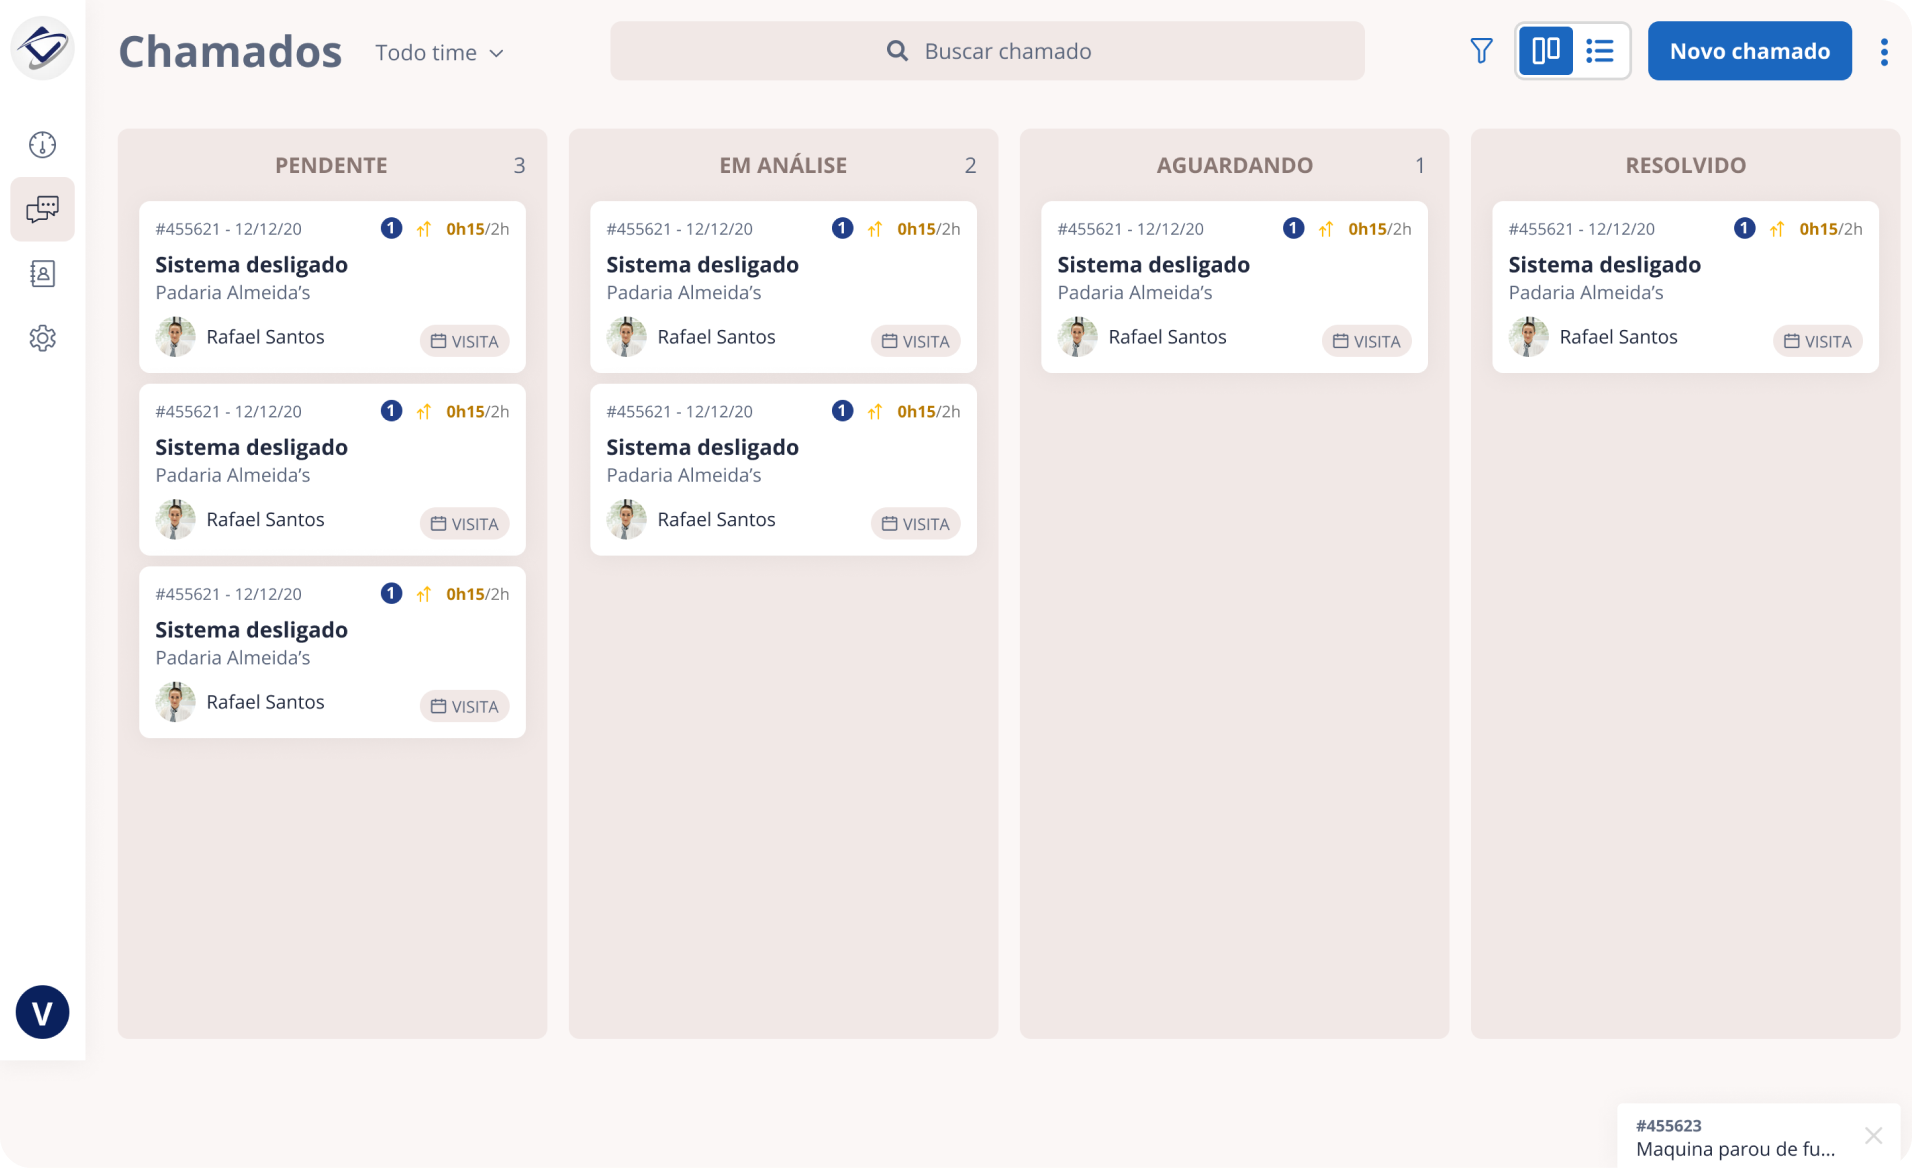Open the V user avatar
1912x1168 pixels.
(x=42, y=1012)
